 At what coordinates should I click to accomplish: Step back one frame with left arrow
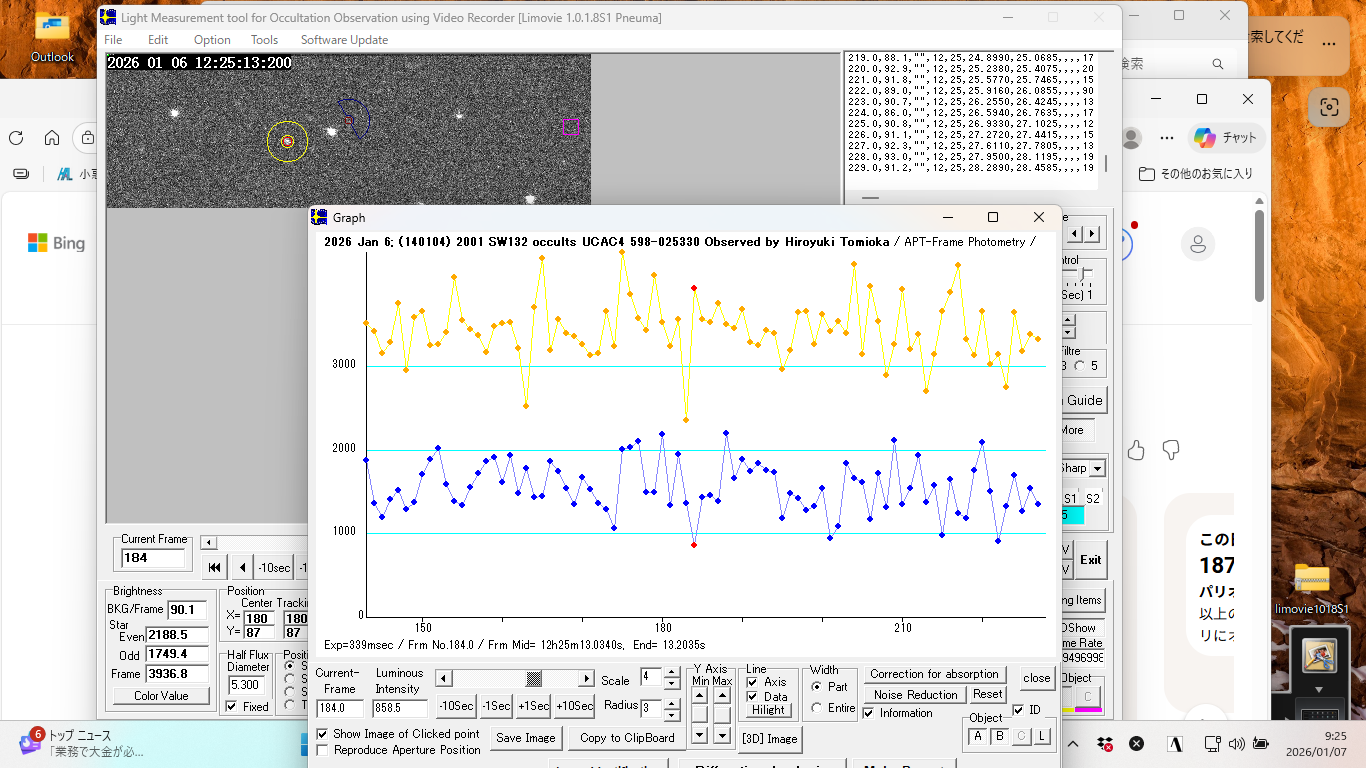[x=242, y=567]
